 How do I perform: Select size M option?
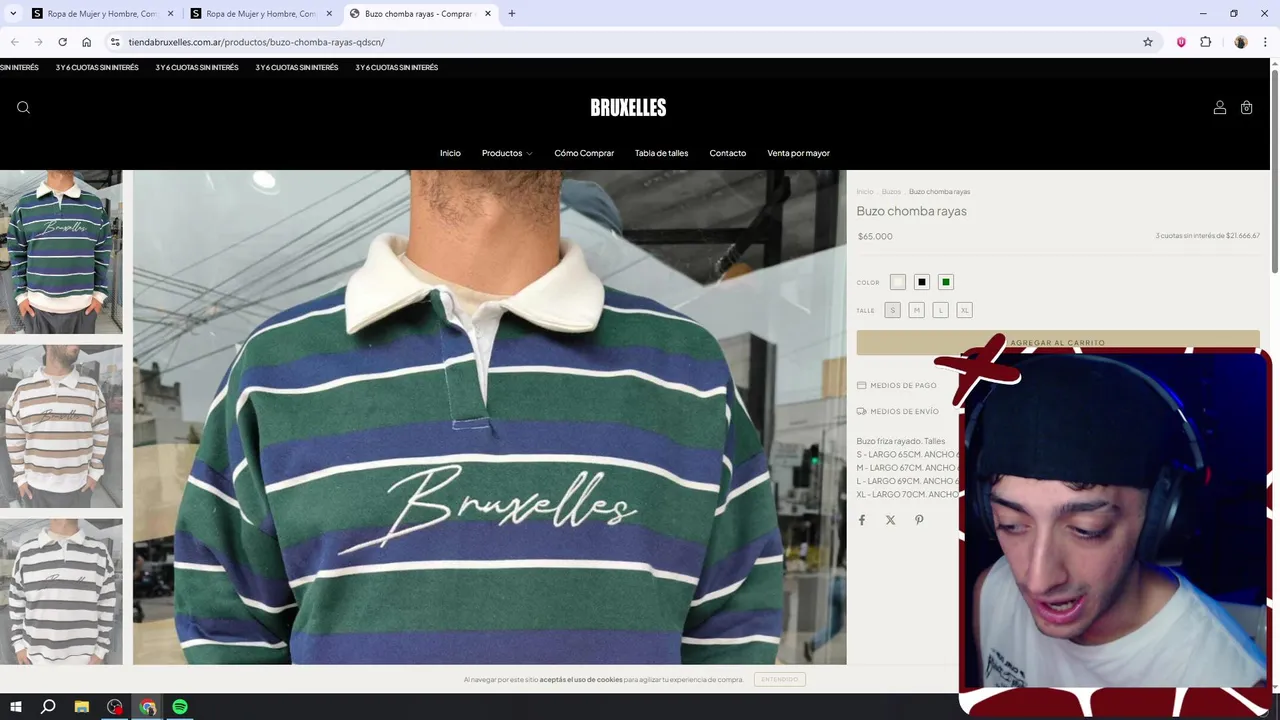click(x=916, y=310)
